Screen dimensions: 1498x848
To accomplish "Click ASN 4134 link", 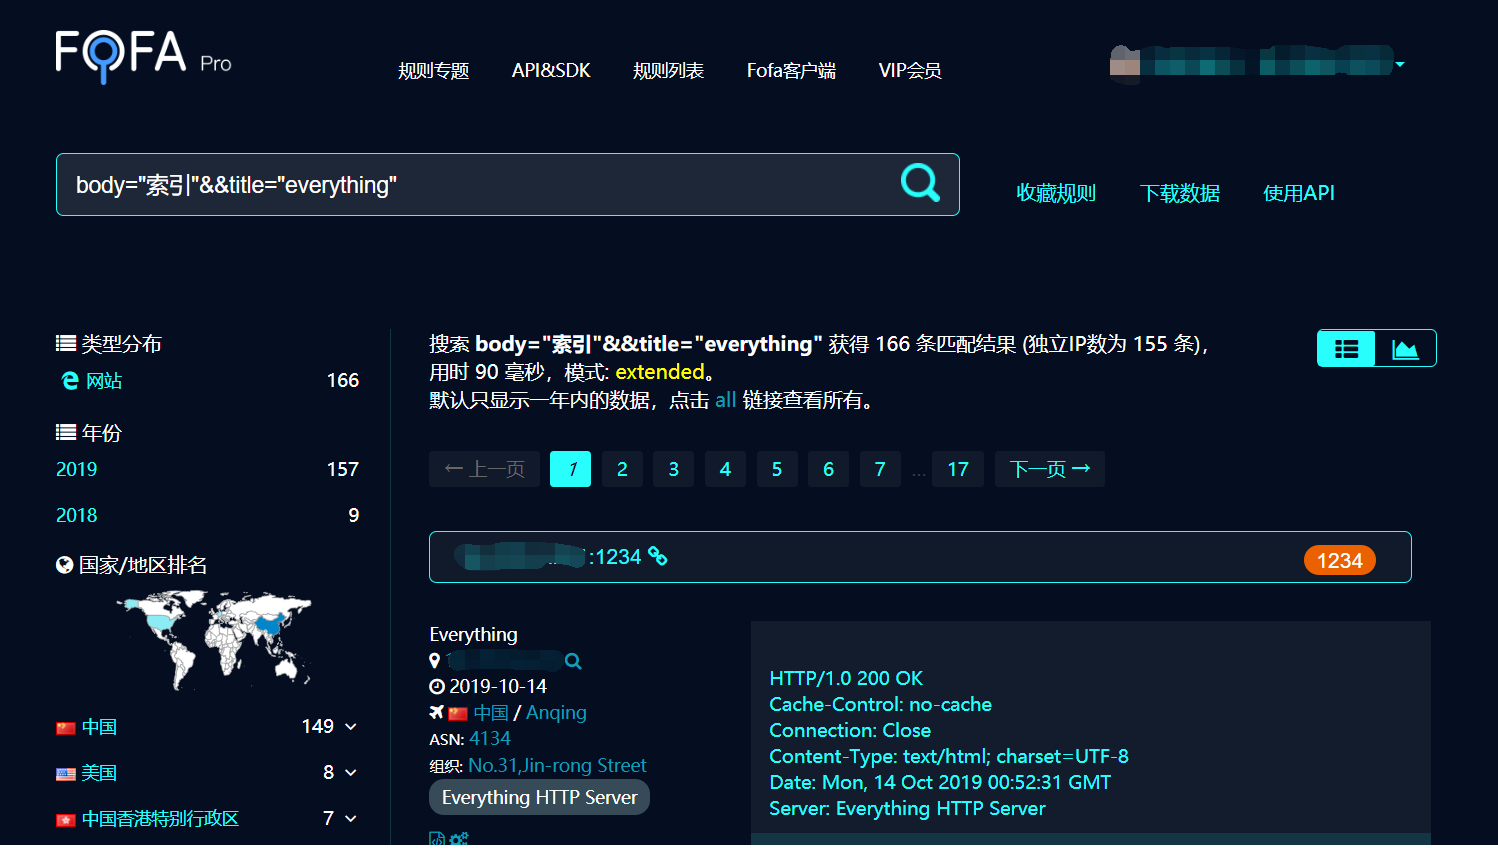I will pos(490,739).
